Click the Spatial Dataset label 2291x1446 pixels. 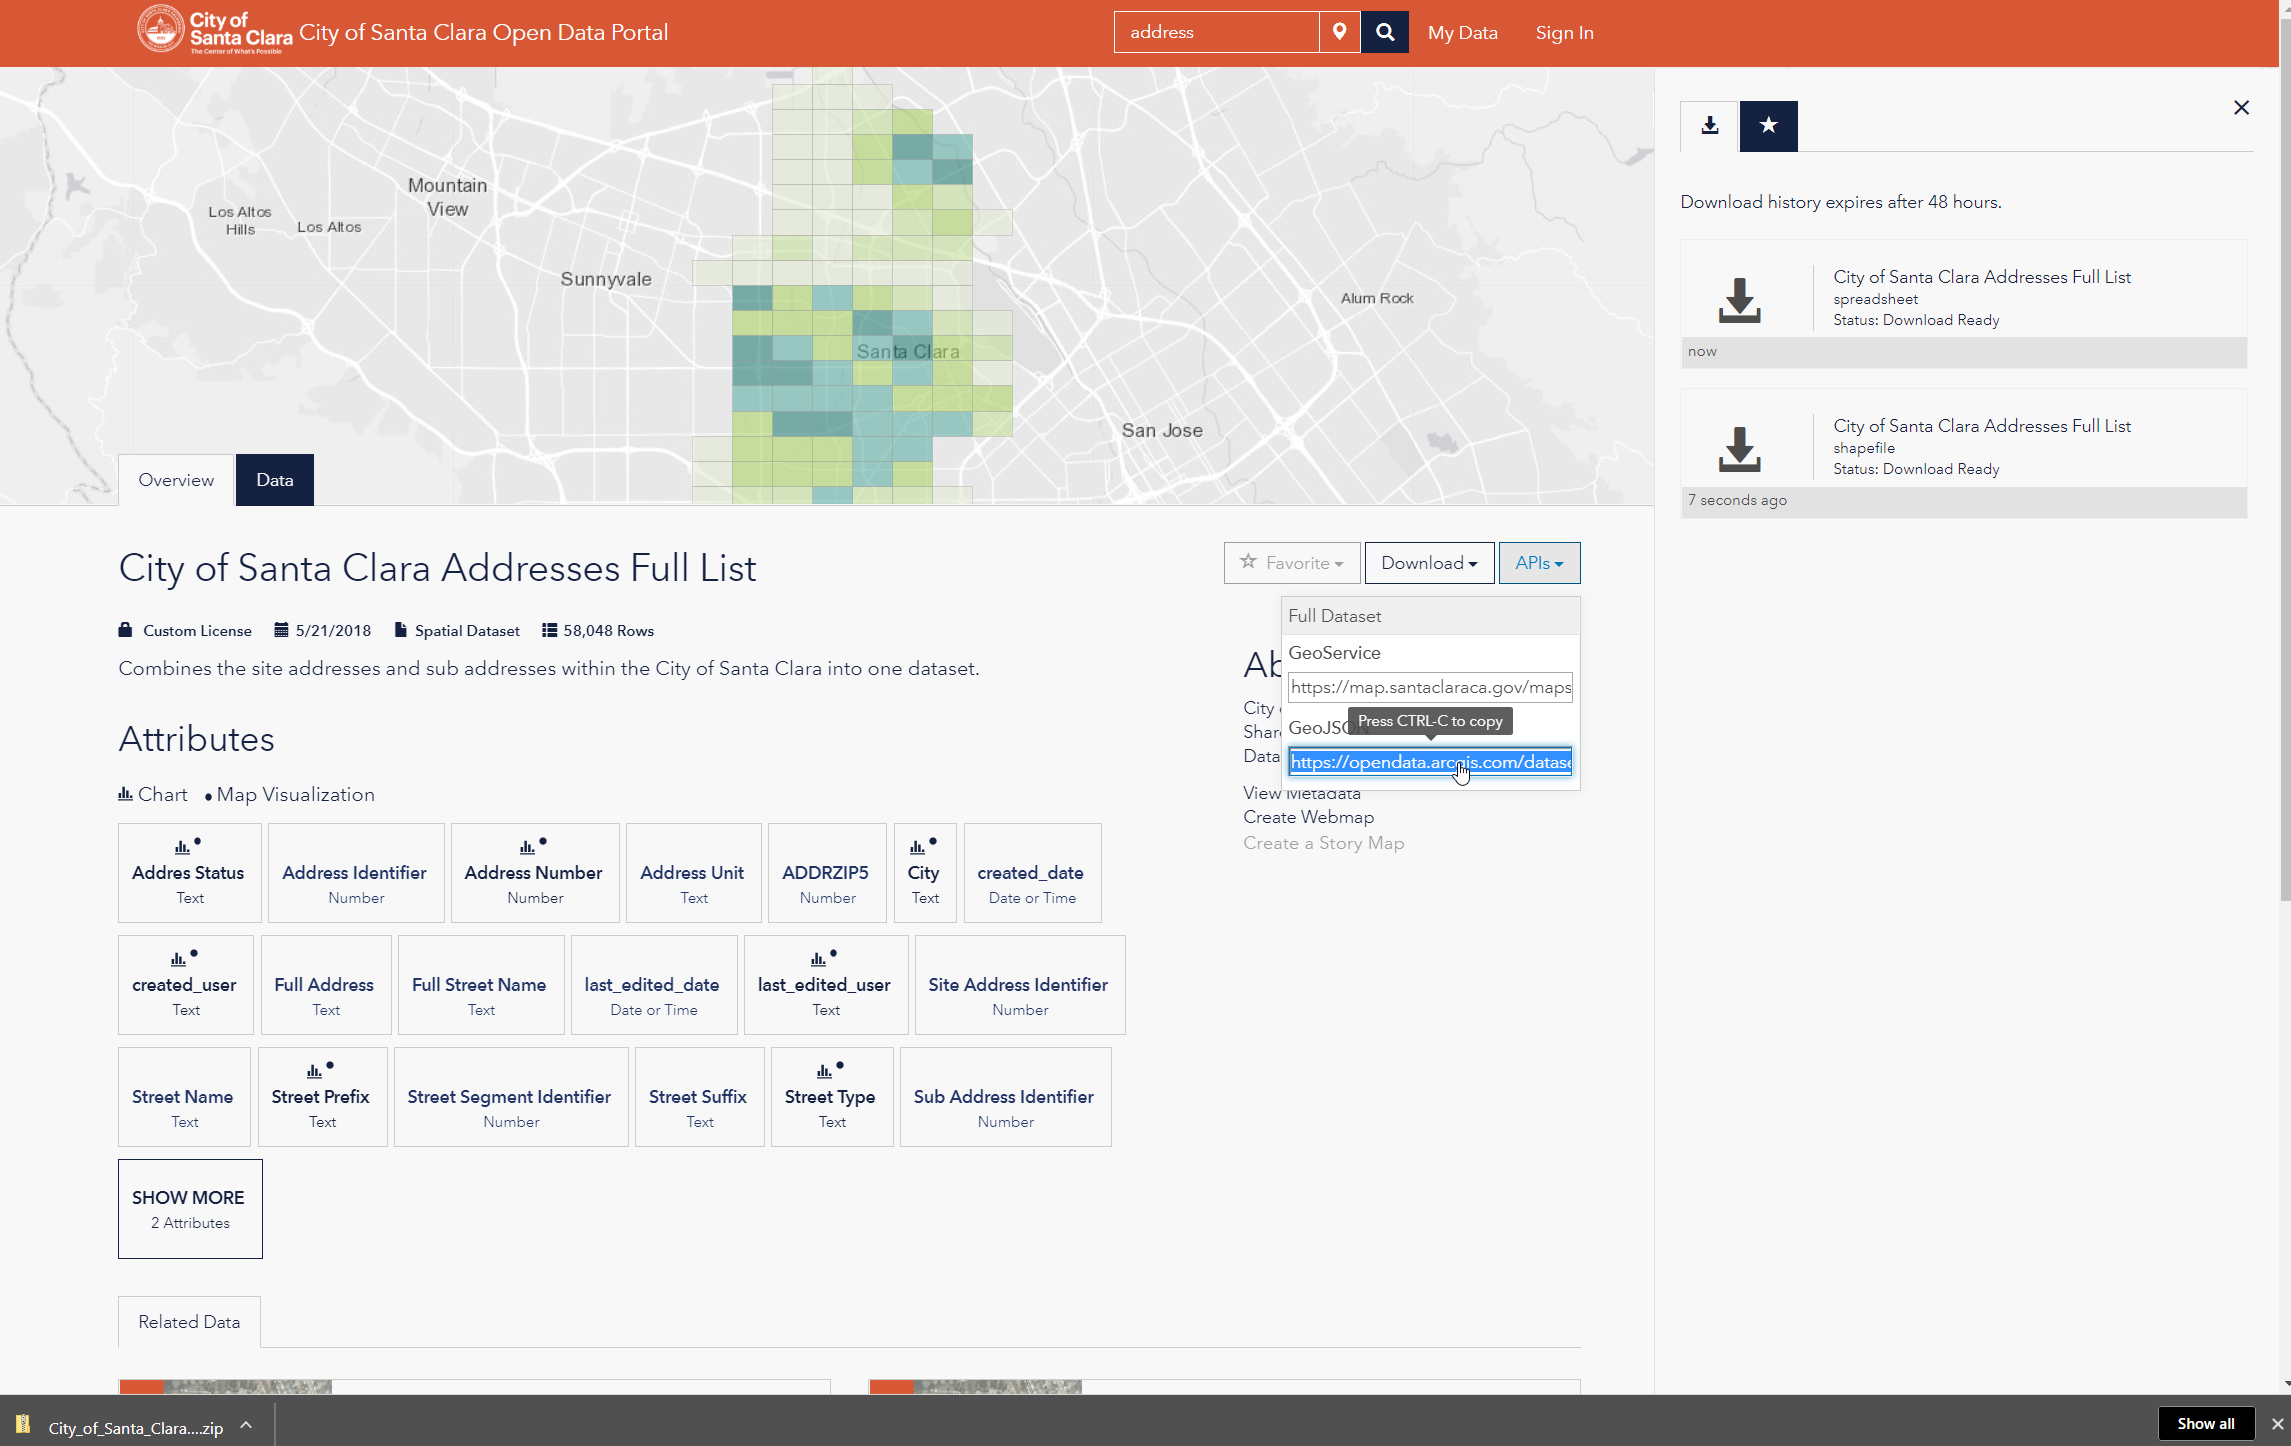467,630
